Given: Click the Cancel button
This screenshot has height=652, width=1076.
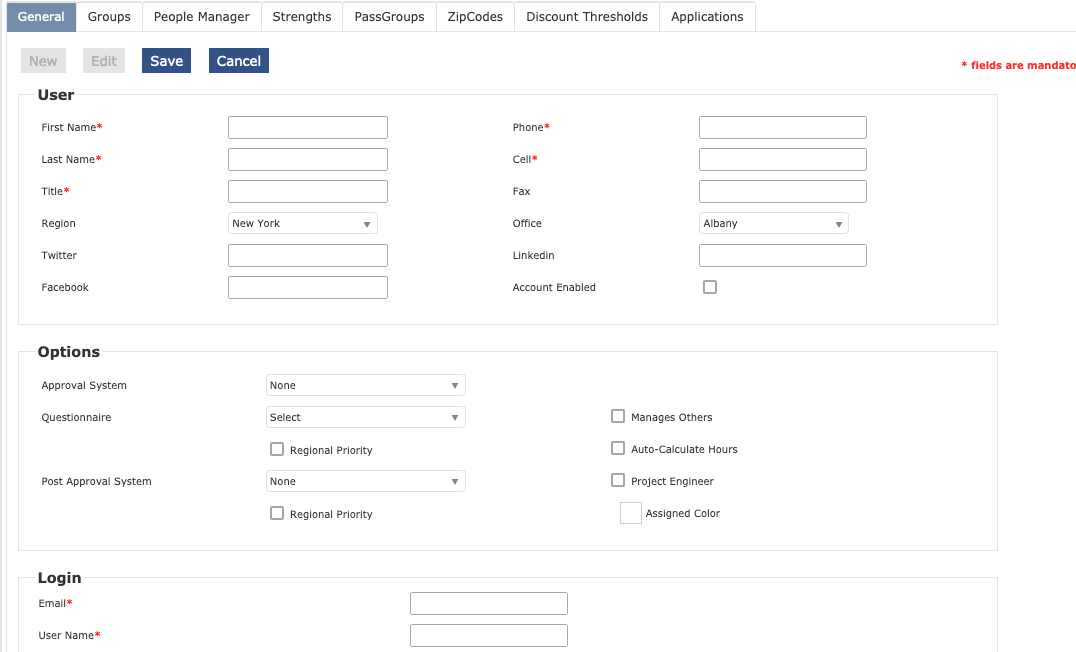Looking at the screenshot, I should [239, 60].
